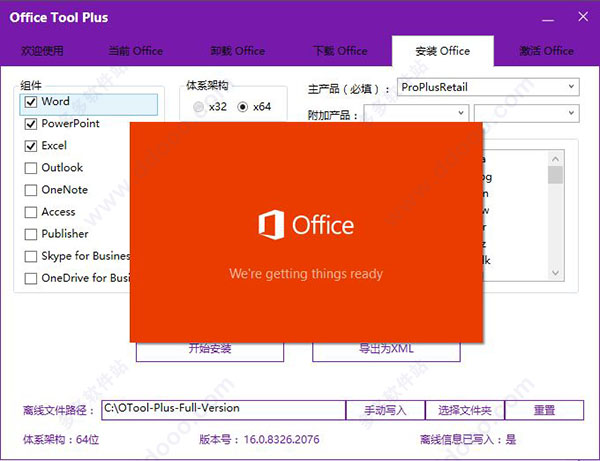The height and width of the screenshot is (461, 600).
Task: Switch to the 下载 Office tab
Action: click(340, 51)
